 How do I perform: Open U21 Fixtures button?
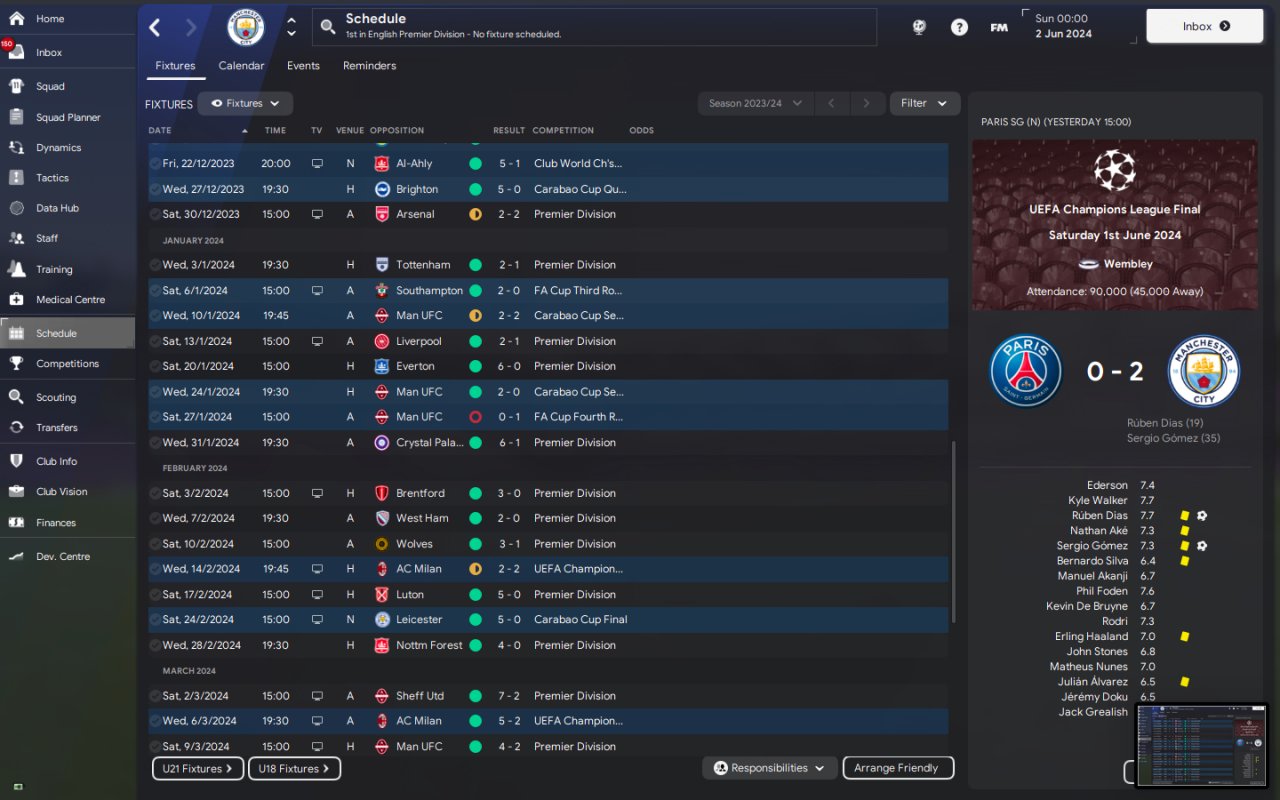[x=198, y=769]
